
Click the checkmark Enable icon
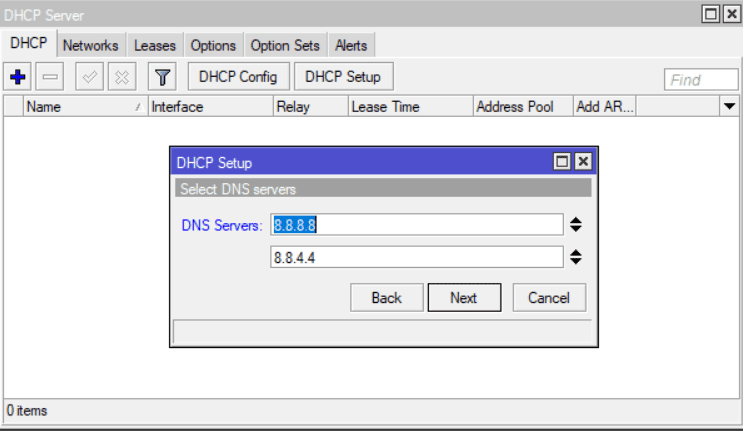(x=90, y=76)
